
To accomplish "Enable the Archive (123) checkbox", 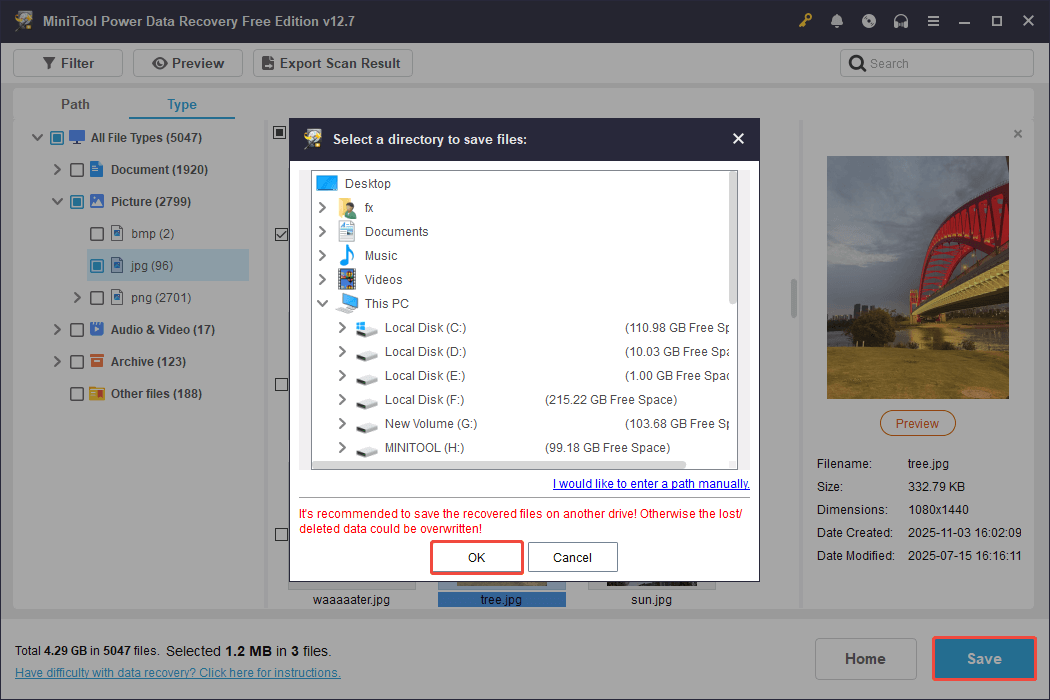I will click(76, 361).
